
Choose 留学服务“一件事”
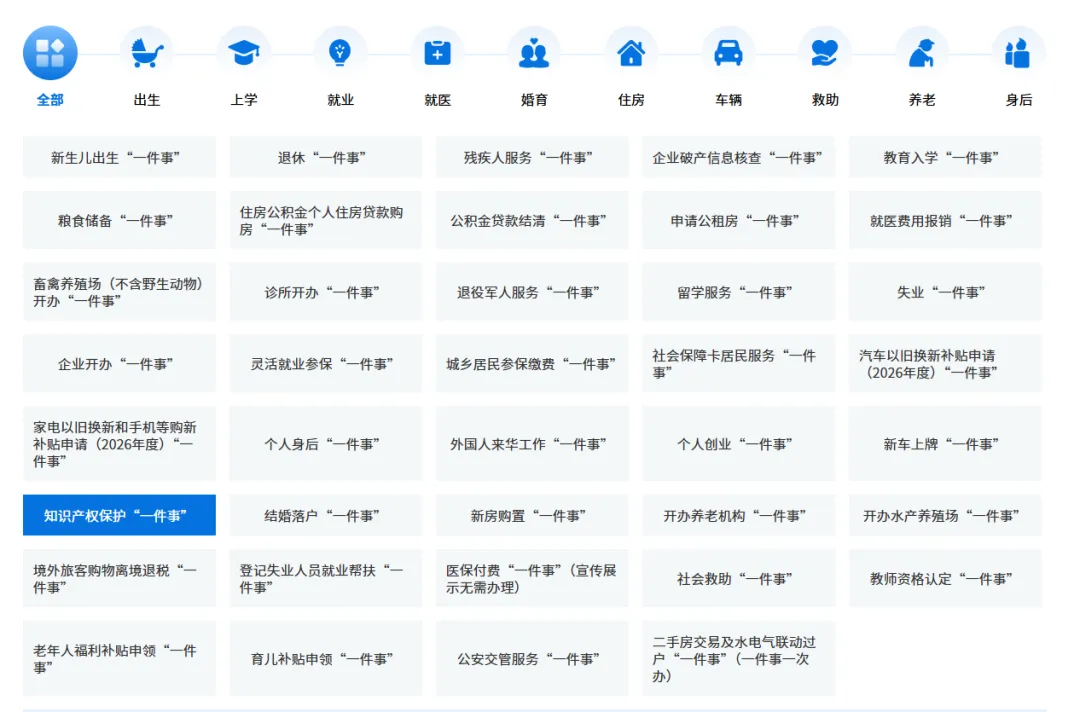click(738, 292)
